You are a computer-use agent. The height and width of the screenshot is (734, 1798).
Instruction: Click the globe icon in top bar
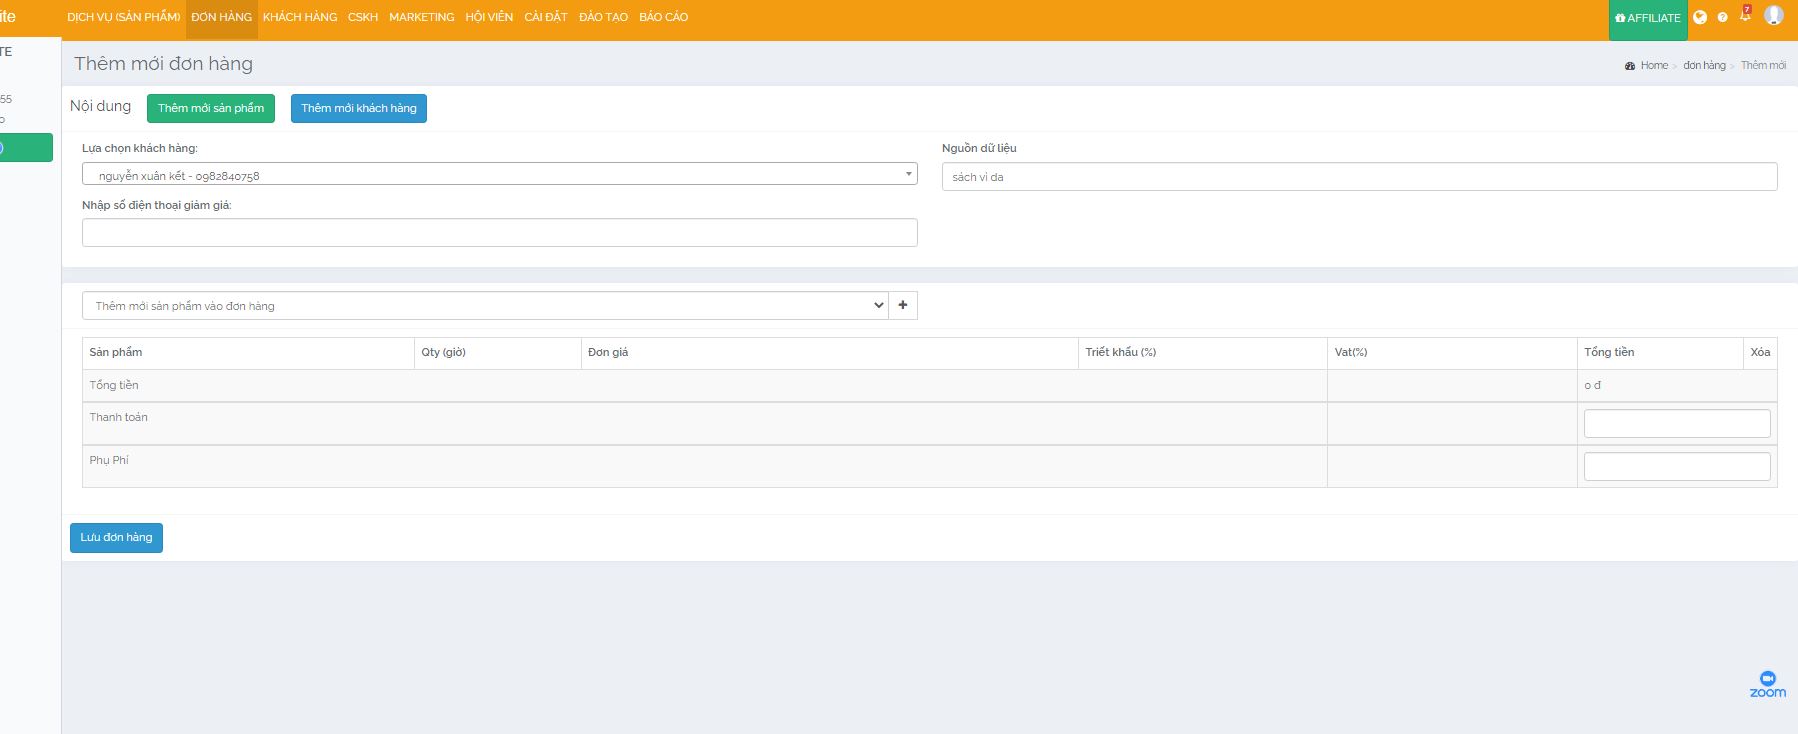pos(1700,17)
